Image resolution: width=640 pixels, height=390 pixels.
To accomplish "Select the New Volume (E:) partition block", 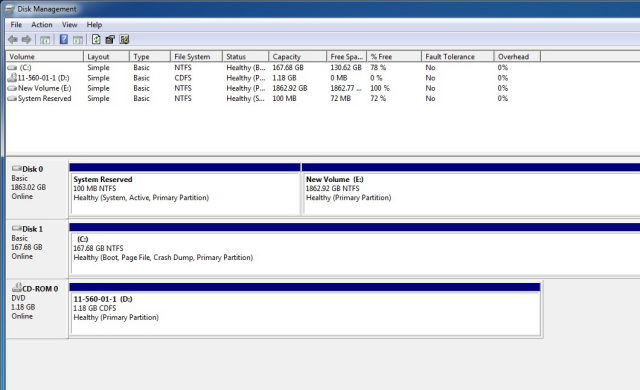I will coord(471,190).
